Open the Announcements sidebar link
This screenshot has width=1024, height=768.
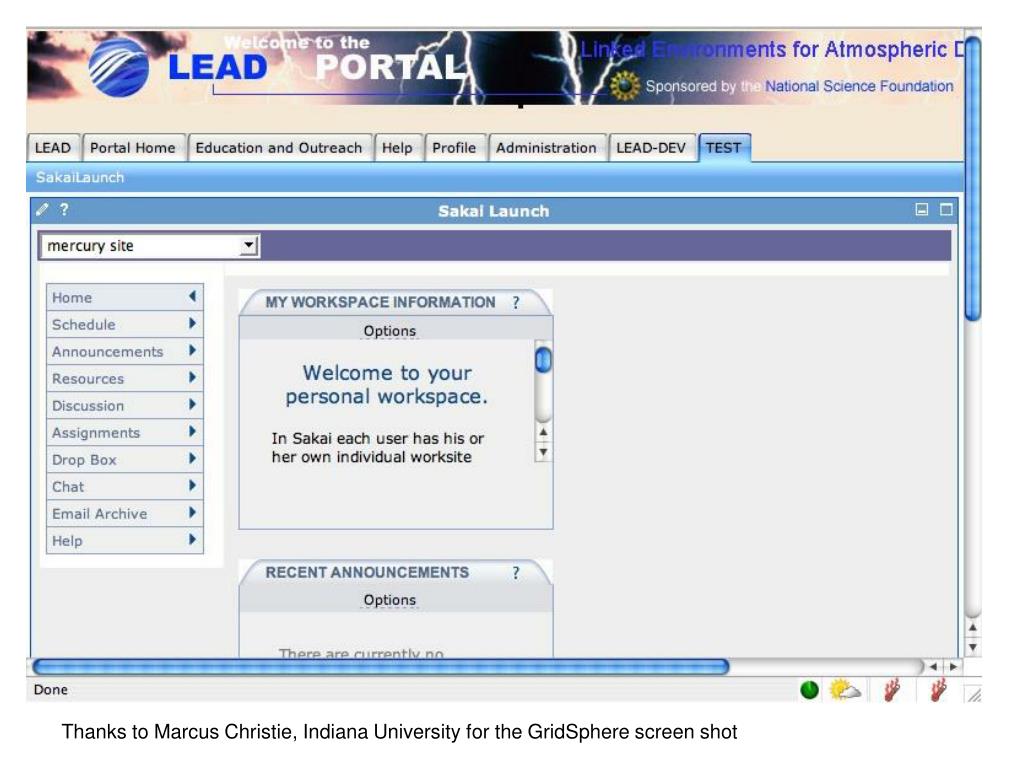coord(108,351)
